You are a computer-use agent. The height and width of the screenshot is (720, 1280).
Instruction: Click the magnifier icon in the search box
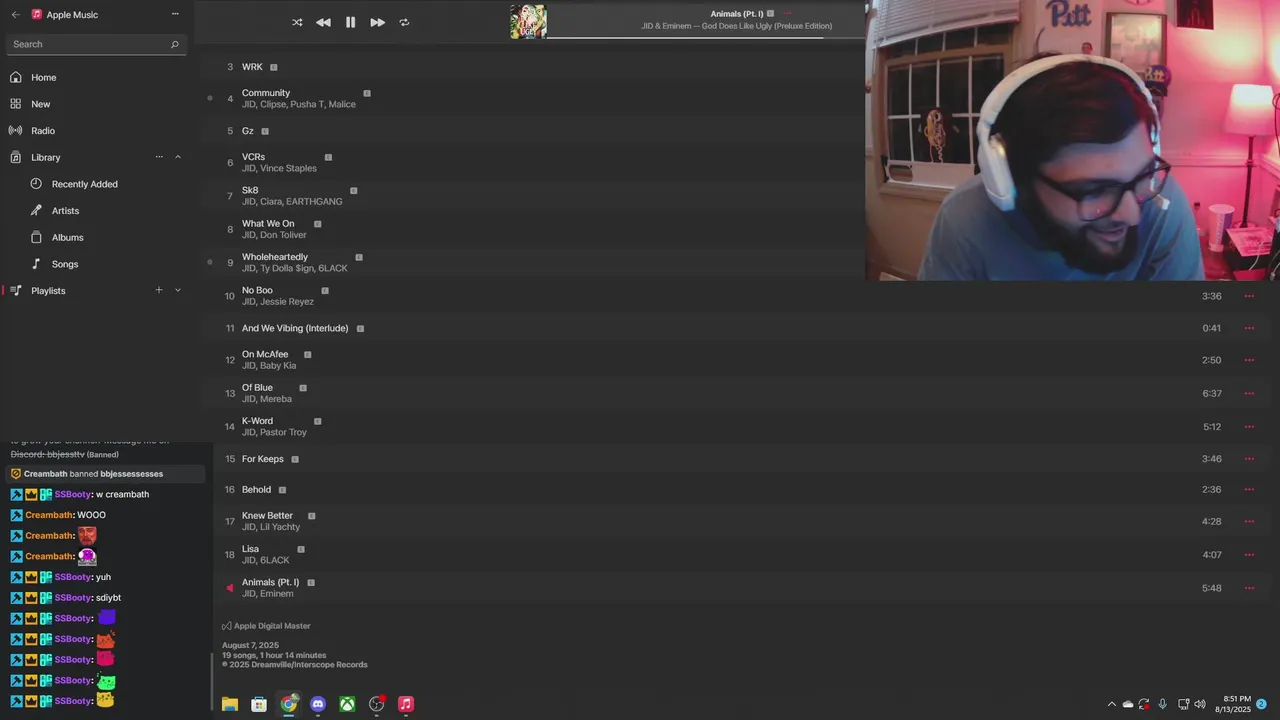click(x=174, y=44)
